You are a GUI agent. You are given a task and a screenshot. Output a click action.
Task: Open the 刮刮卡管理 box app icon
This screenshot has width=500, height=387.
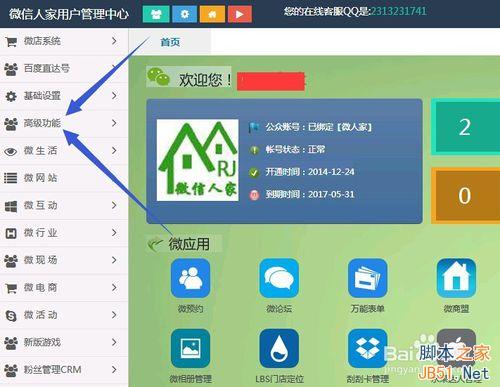click(x=368, y=348)
